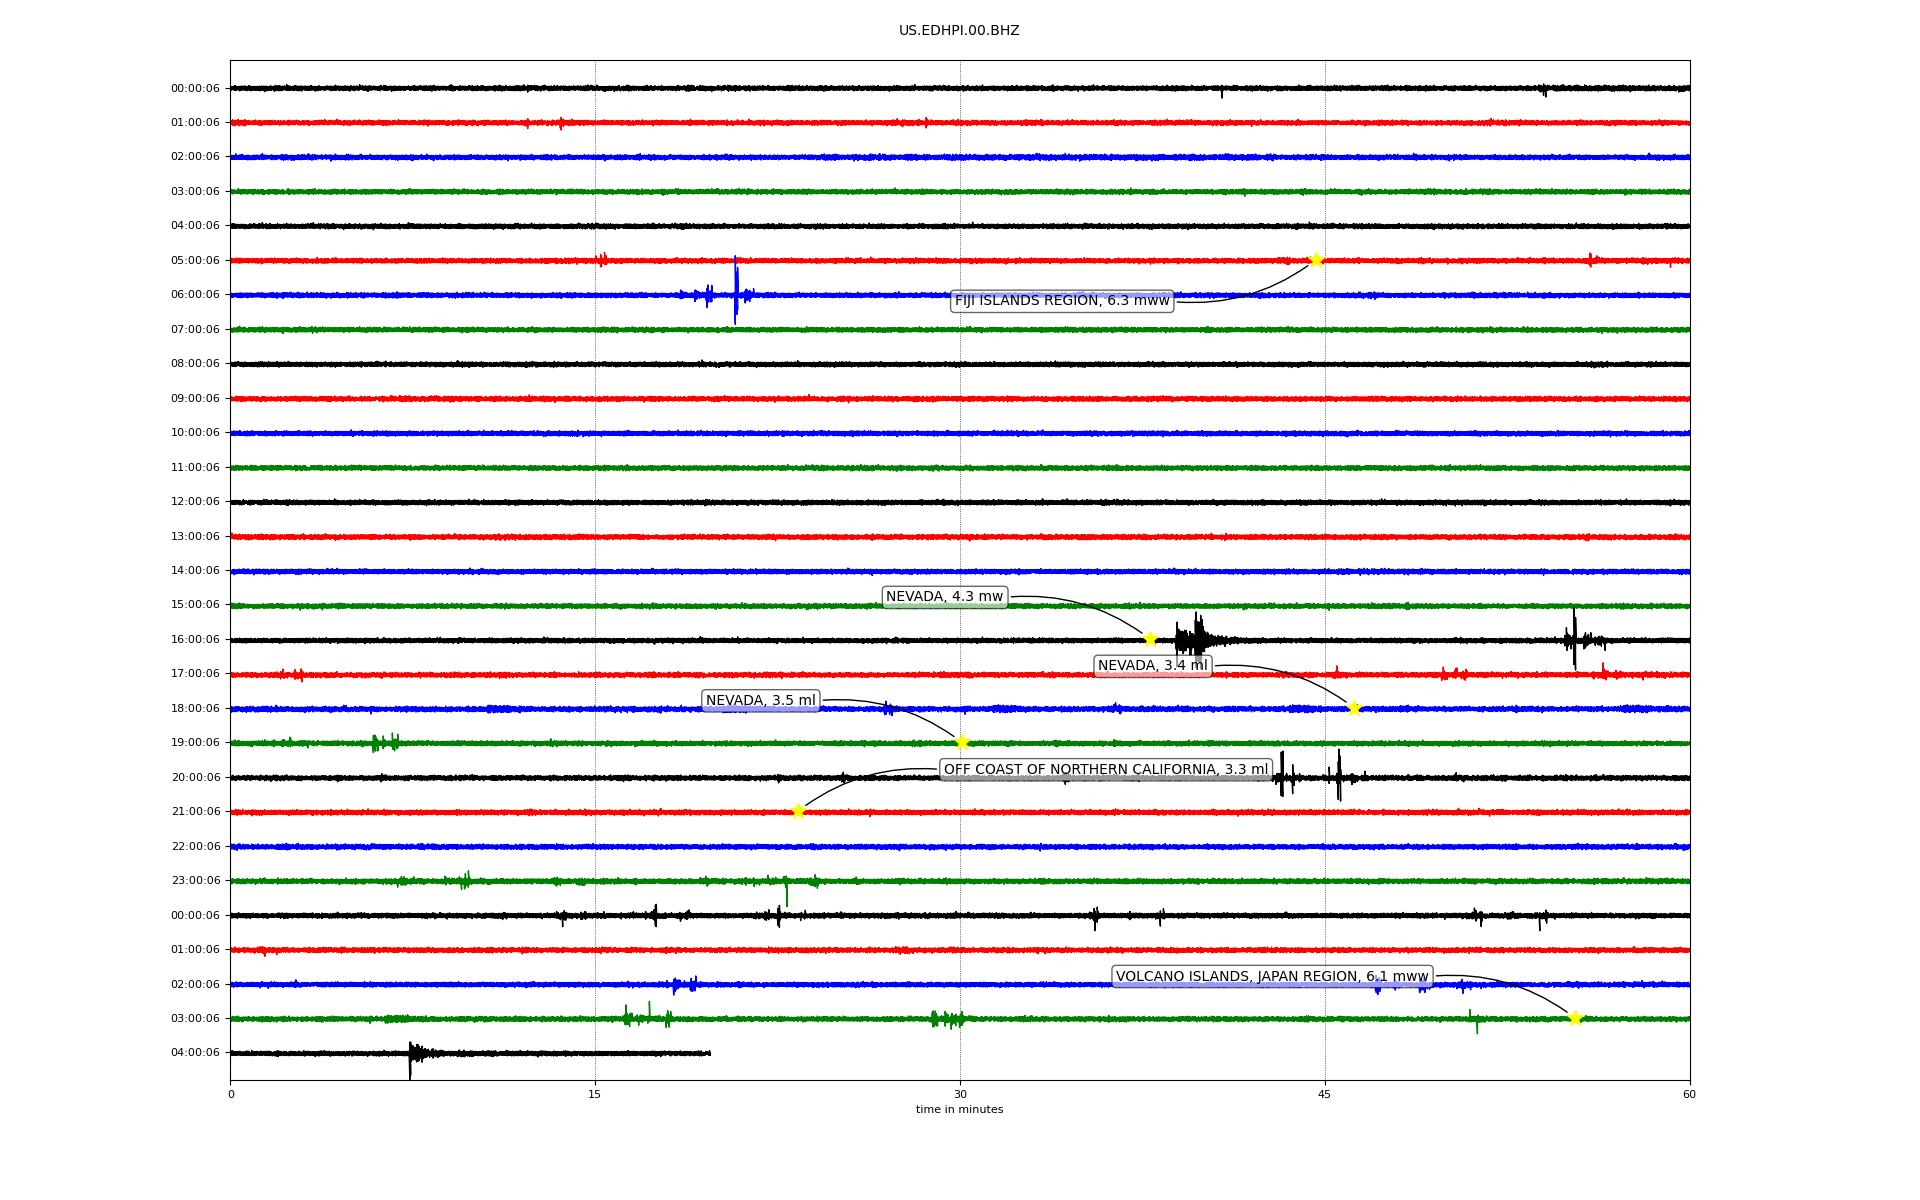Image resolution: width=1920 pixels, height=1200 pixels.
Task: Click the 45 minute x-axis tick label
Action: pyautogui.click(x=1325, y=1094)
